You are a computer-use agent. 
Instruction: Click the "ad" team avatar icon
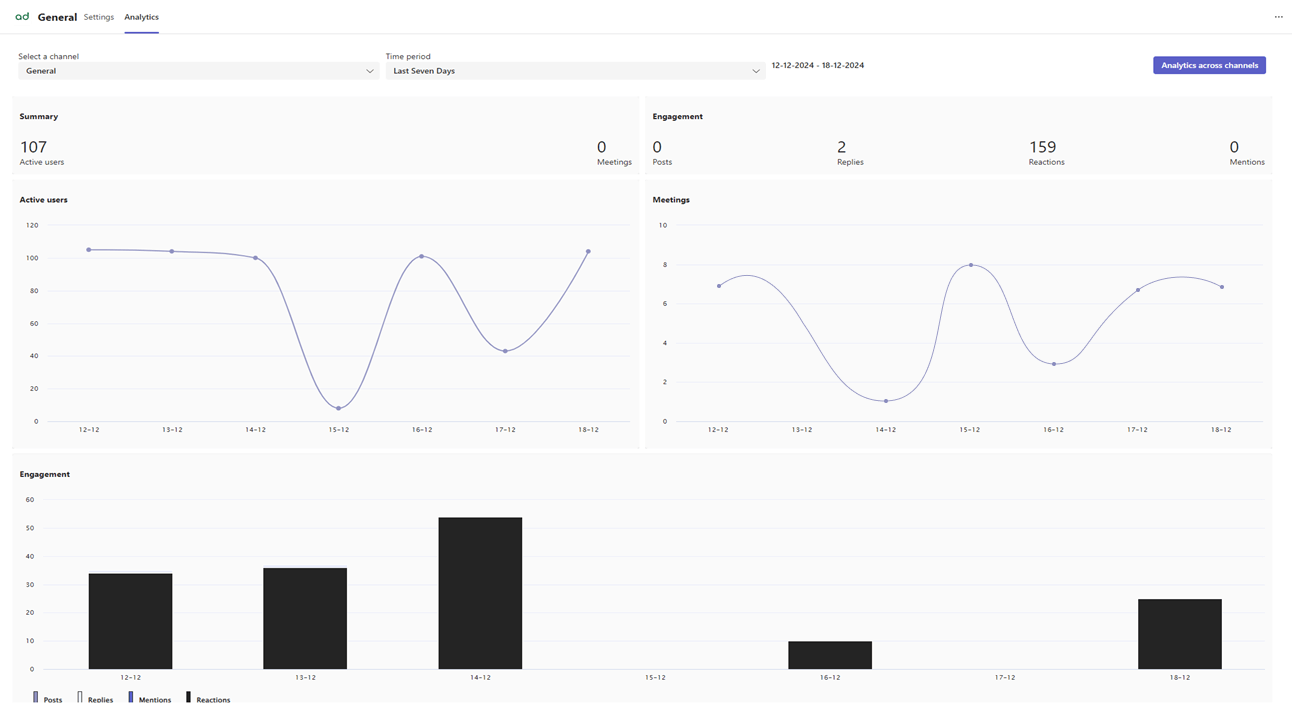click(21, 16)
